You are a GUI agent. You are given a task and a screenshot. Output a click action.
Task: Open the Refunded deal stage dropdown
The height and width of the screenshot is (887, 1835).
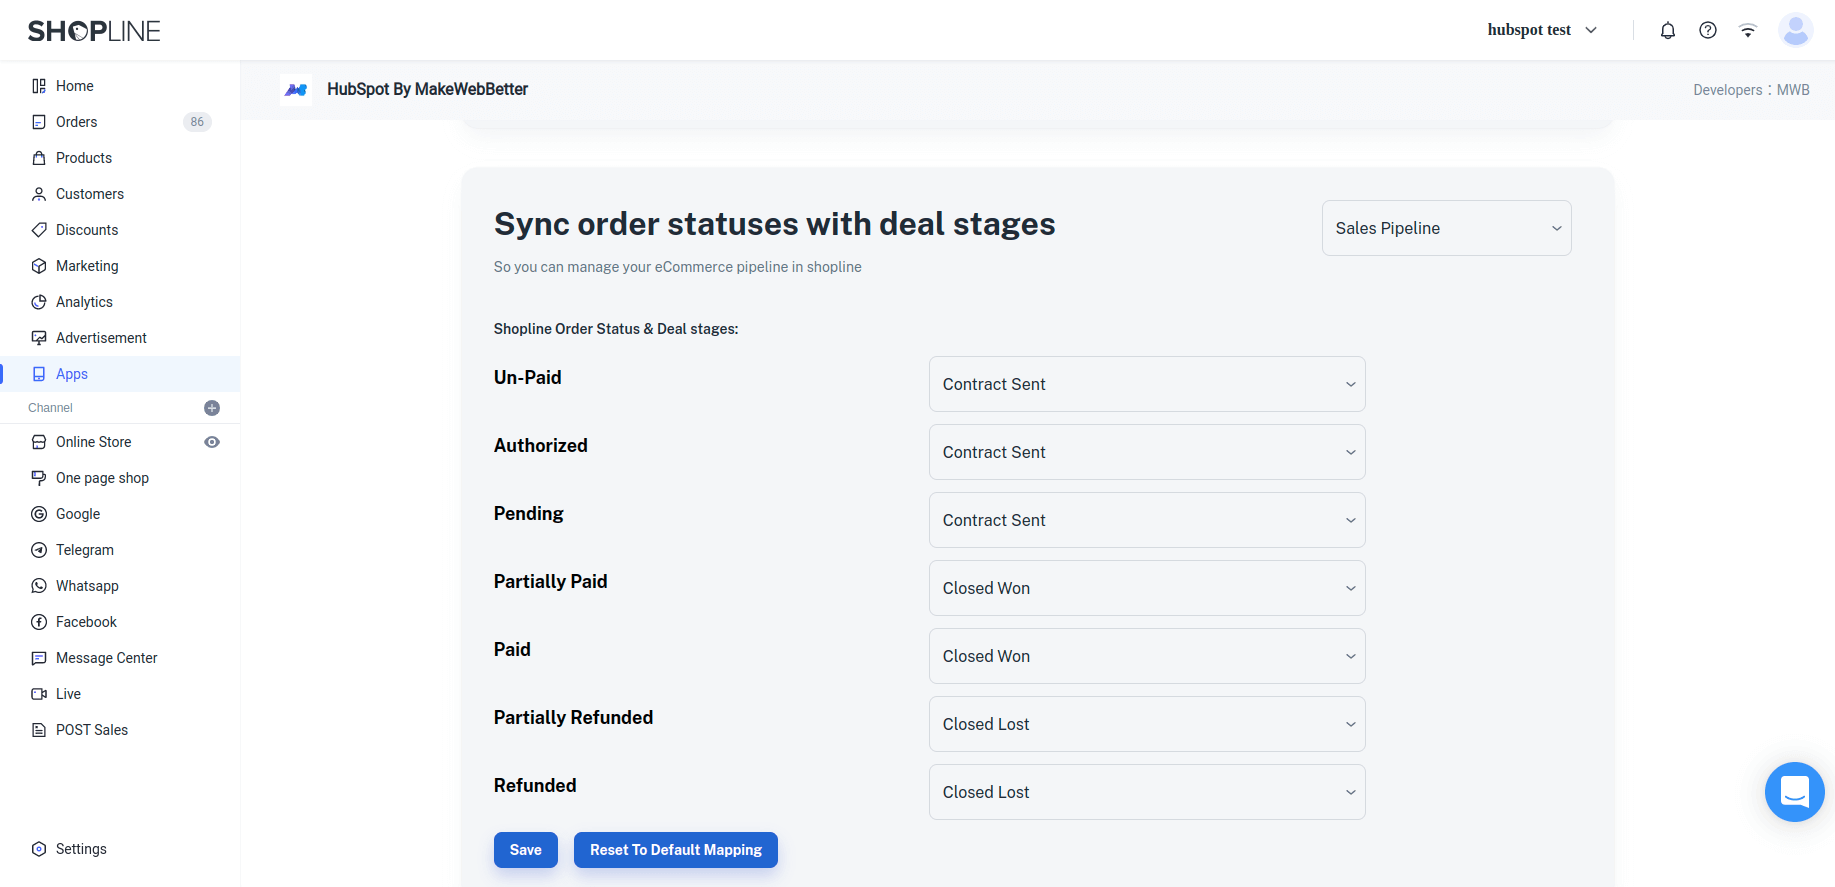(x=1147, y=792)
